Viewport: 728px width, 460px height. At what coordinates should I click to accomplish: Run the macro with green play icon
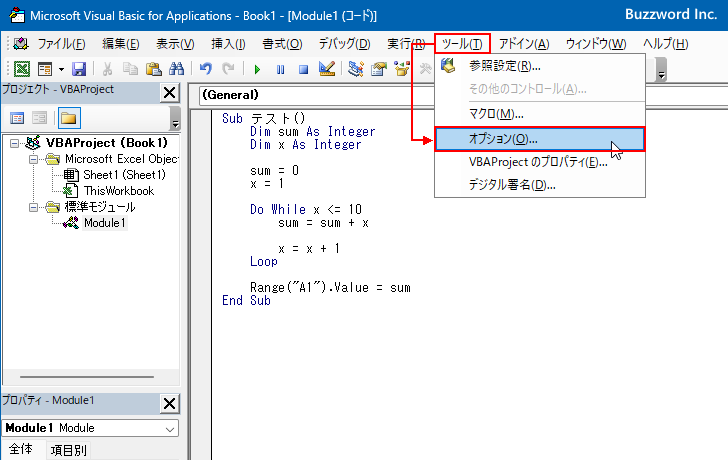[x=257, y=70]
